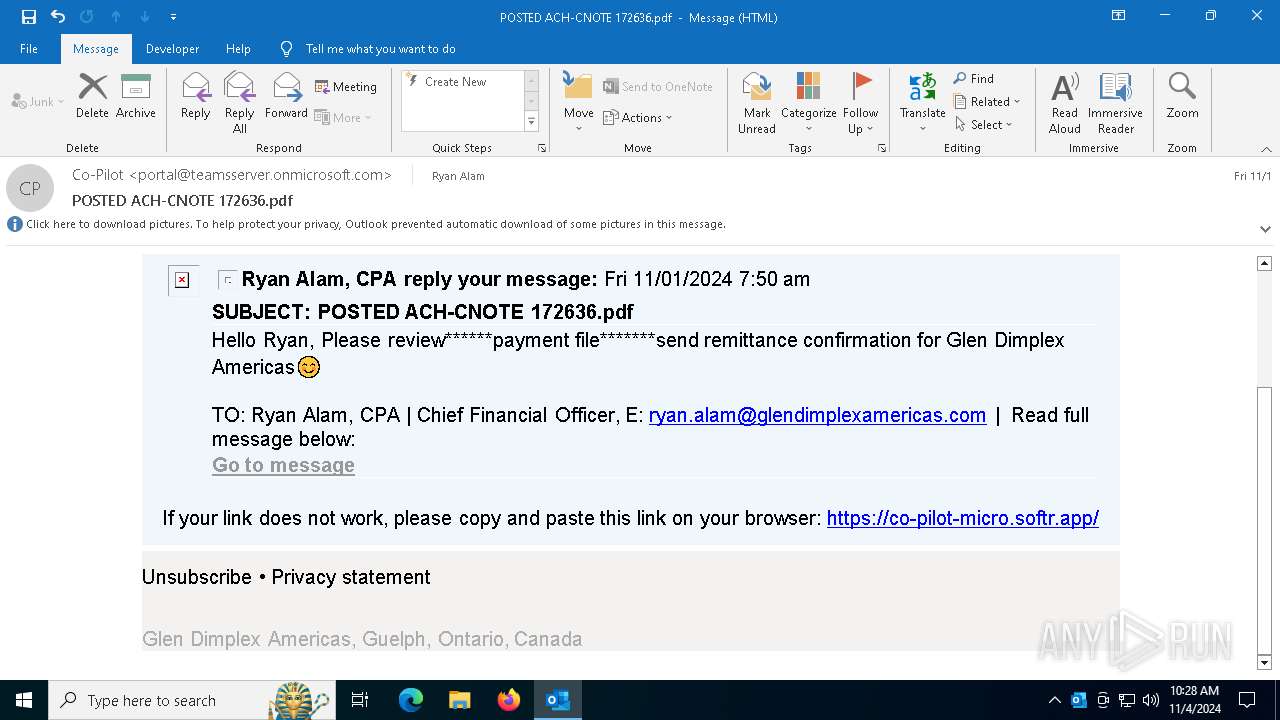Open the Select dropdown
1280x720 pixels.
click(983, 125)
